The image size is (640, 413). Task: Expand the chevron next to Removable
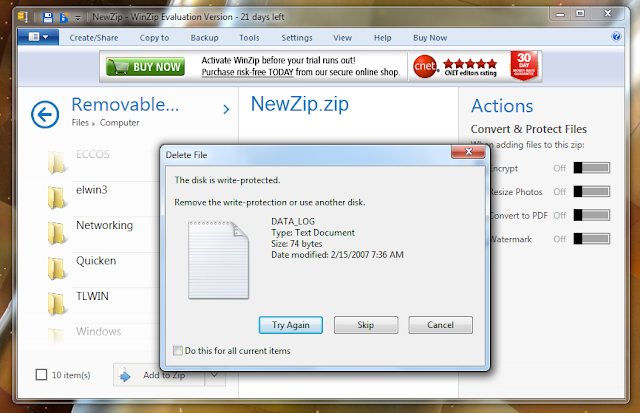226,109
